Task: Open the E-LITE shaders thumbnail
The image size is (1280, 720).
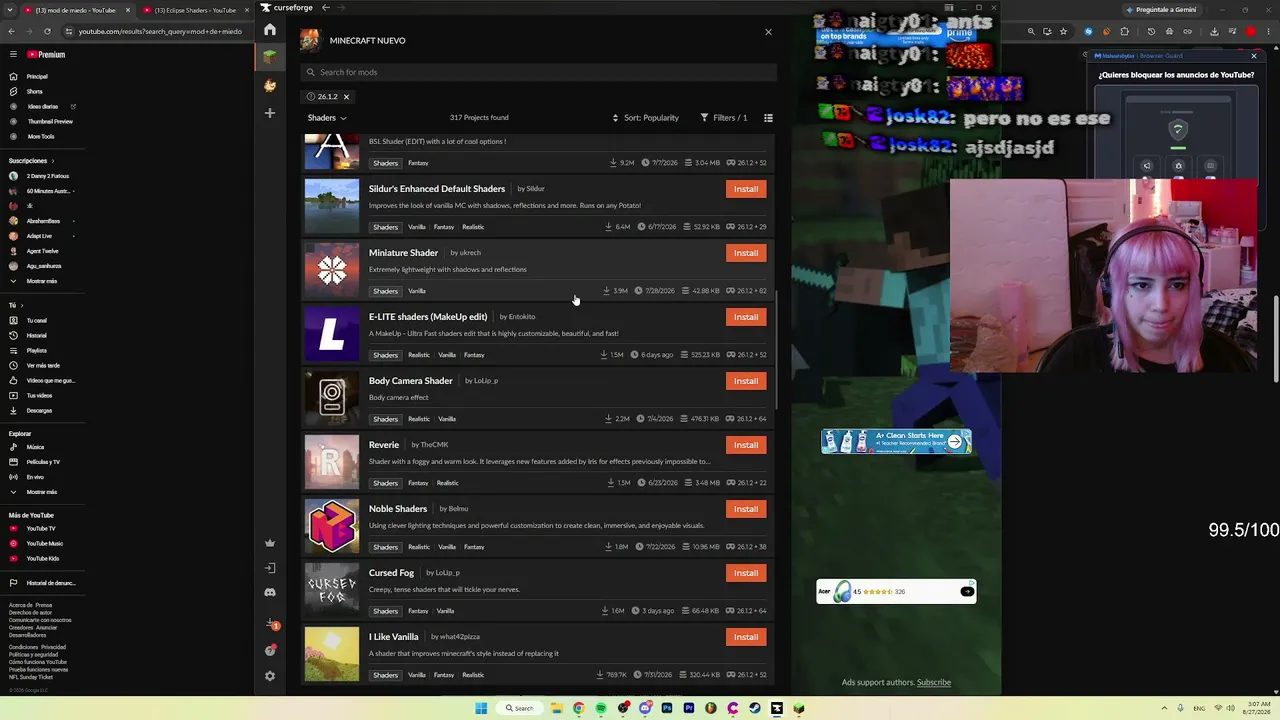Action: point(332,334)
